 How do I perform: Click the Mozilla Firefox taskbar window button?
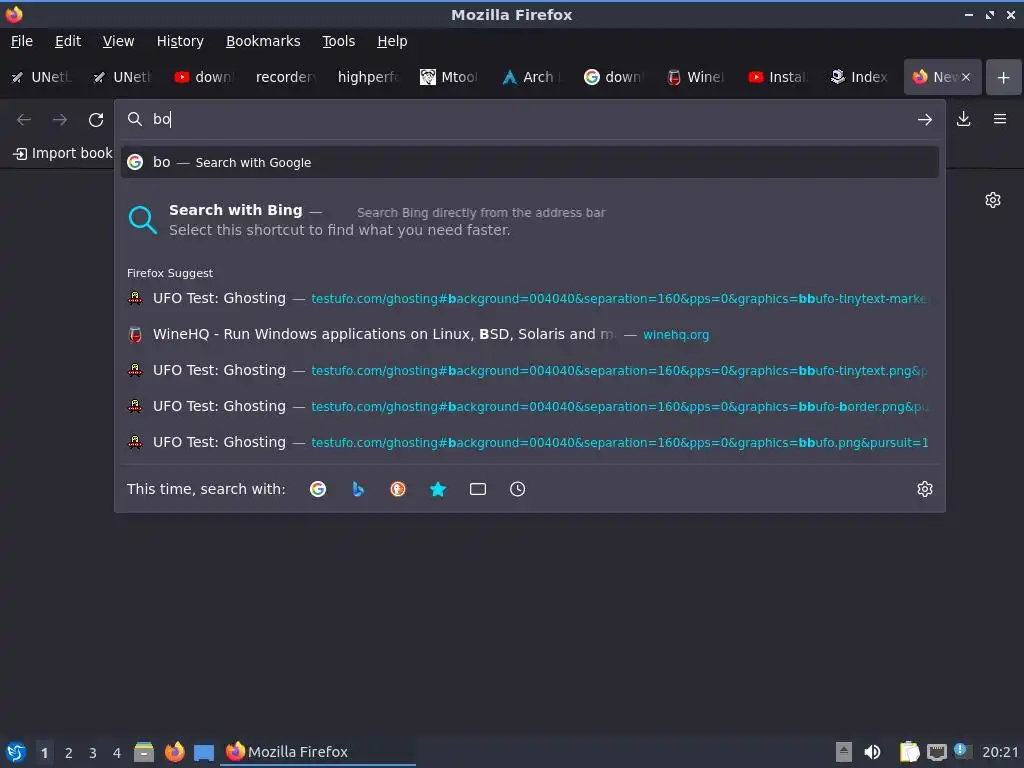(x=319, y=752)
